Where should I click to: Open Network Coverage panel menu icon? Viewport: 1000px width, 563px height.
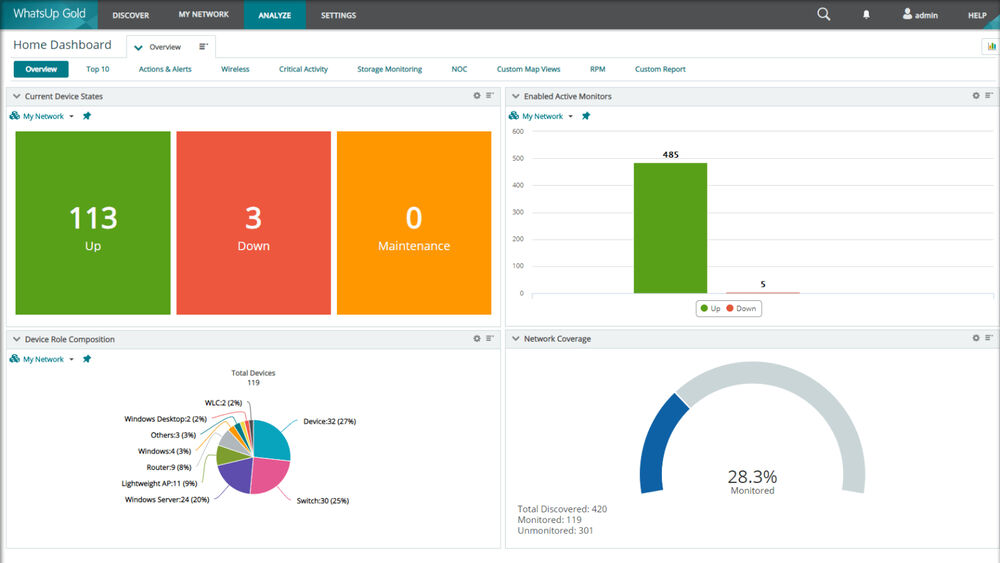click(x=989, y=339)
